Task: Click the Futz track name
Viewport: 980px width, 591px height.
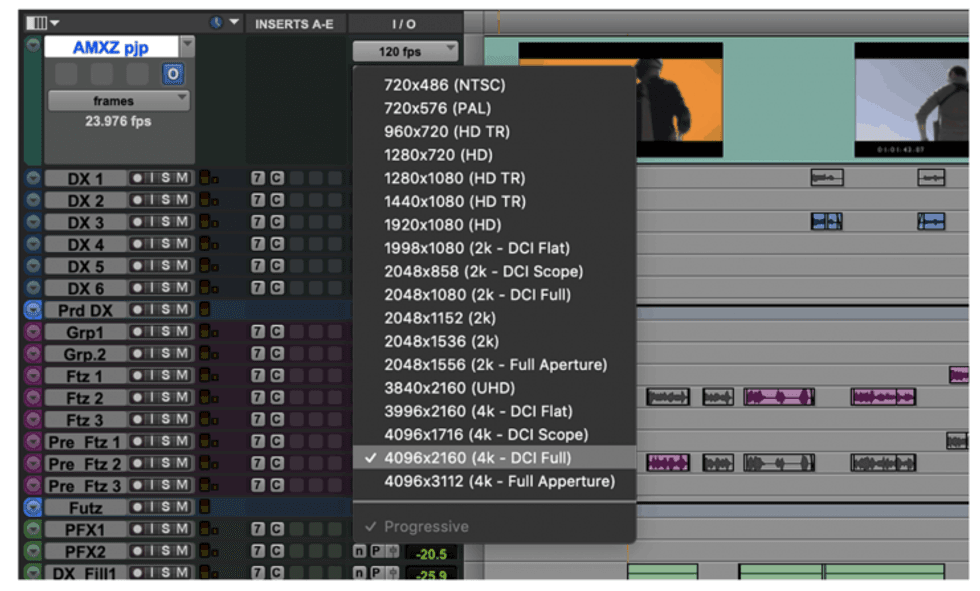Action: click(86, 507)
